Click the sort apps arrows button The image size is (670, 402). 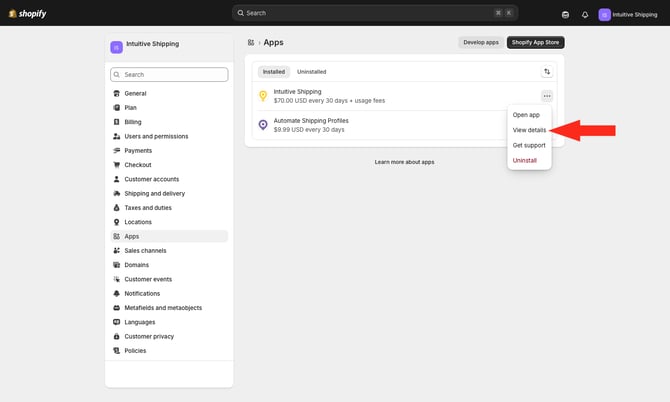tap(547, 72)
